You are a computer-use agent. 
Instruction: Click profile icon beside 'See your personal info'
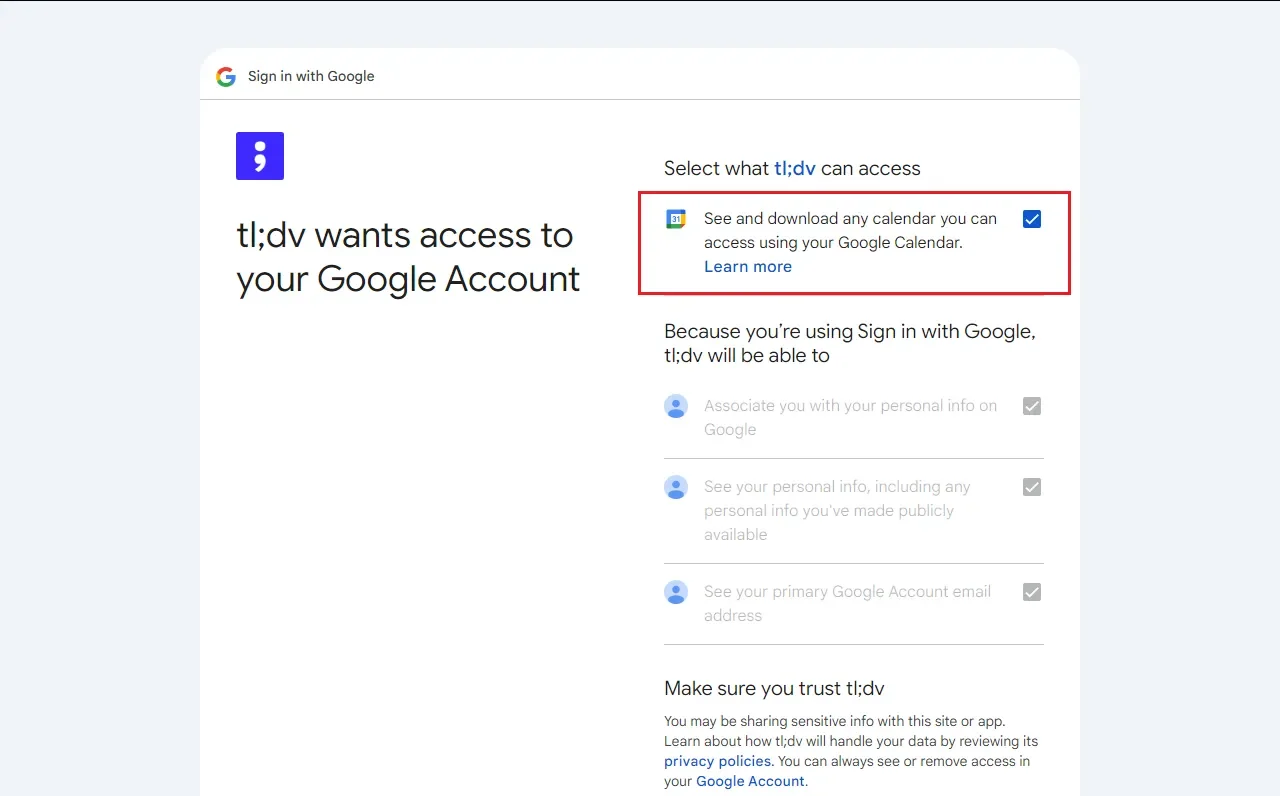(x=676, y=487)
